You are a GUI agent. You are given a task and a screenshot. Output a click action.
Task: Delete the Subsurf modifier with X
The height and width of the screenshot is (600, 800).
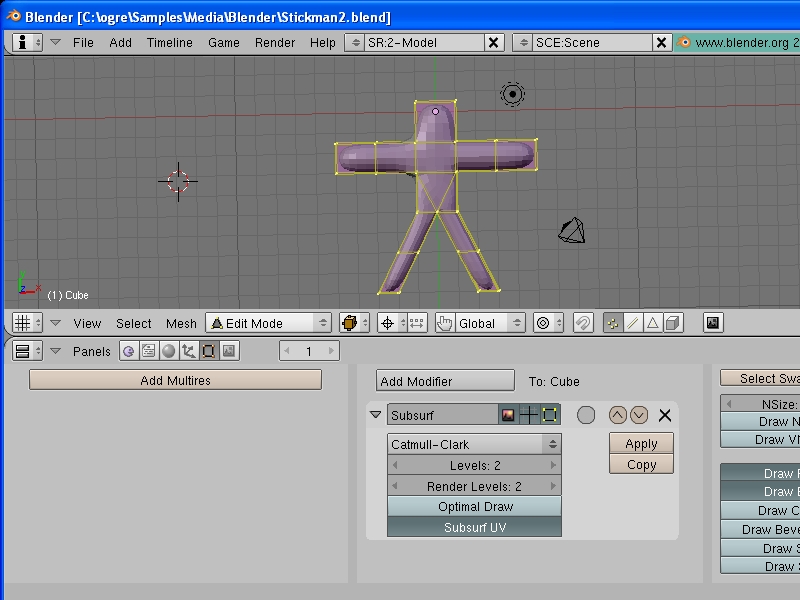pyautogui.click(x=665, y=415)
